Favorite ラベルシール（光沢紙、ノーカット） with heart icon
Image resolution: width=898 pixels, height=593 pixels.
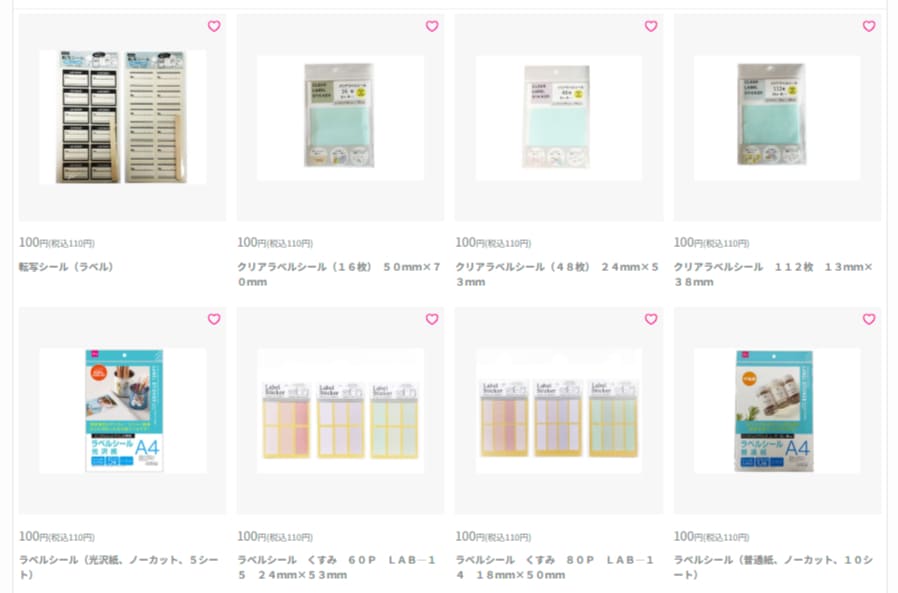pyautogui.click(x=214, y=319)
